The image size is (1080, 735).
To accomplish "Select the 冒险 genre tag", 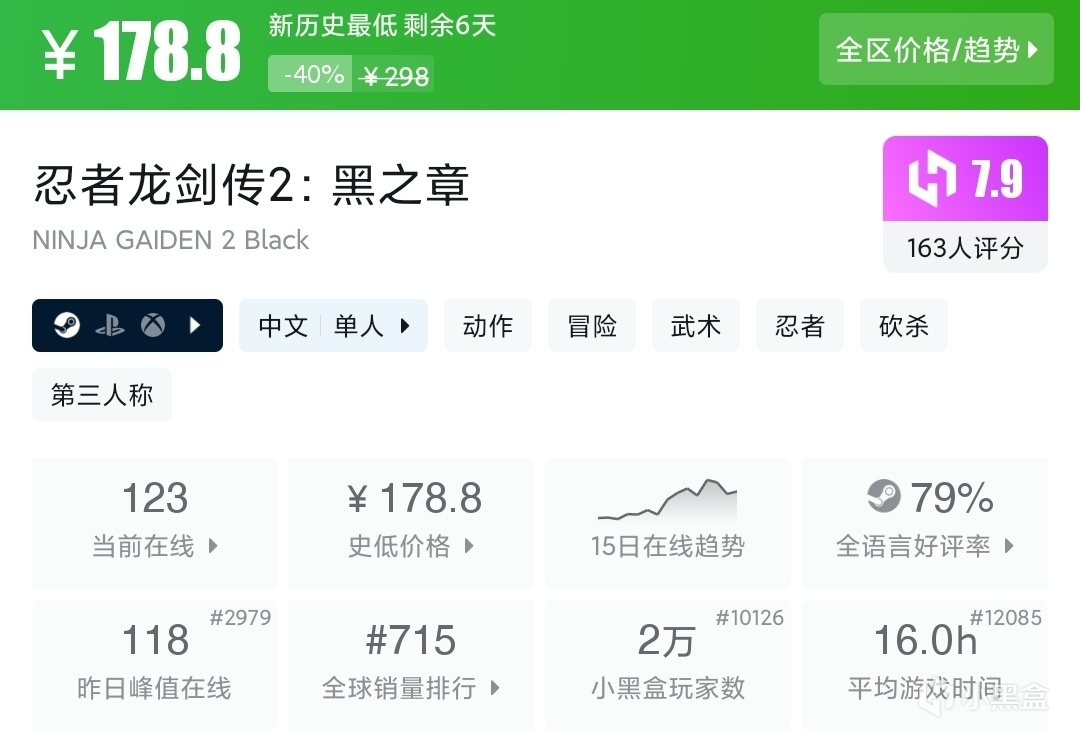I will coord(592,326).
